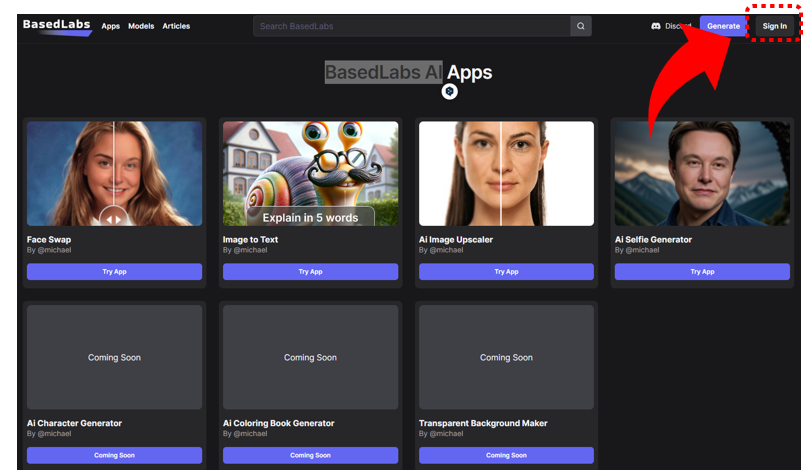Click the Sign In button
The height and width of the screenshot is (470, 812).
[x=774, y=26]
